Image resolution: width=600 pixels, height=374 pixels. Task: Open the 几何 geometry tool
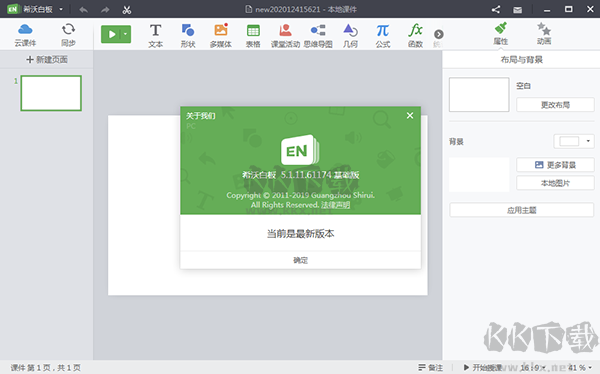click(350, 36)
